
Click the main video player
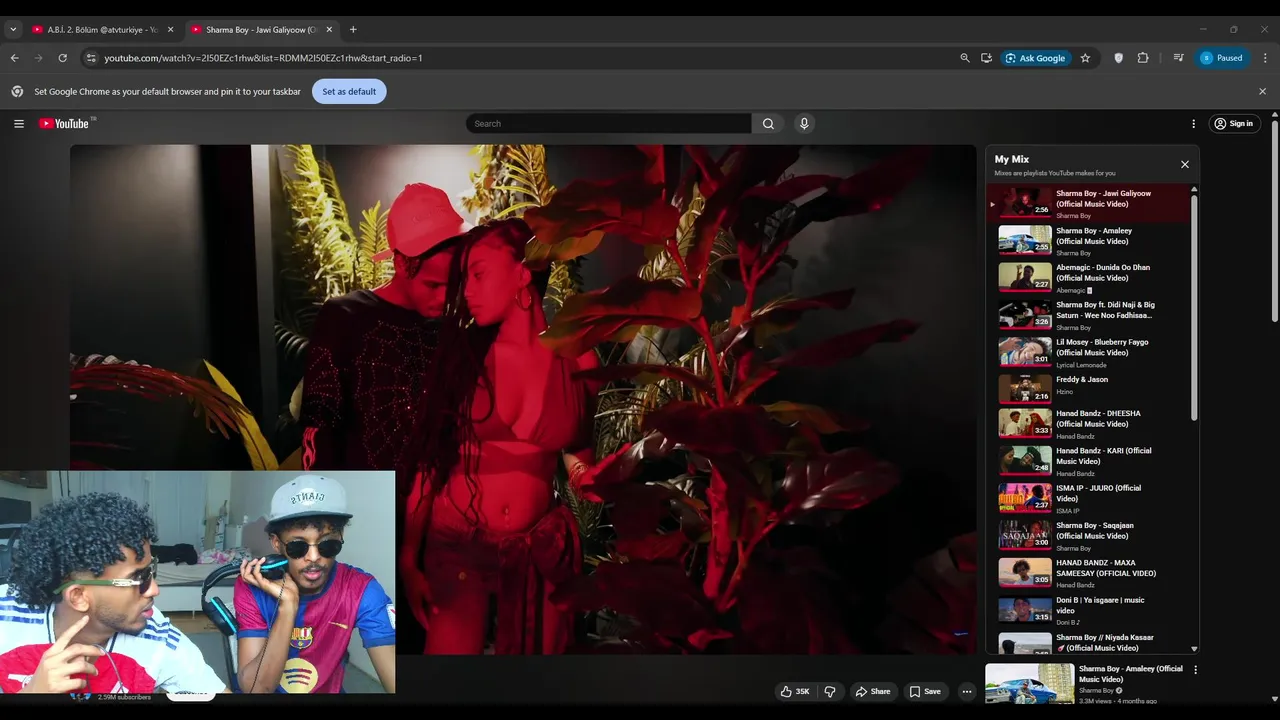(522, 400)
